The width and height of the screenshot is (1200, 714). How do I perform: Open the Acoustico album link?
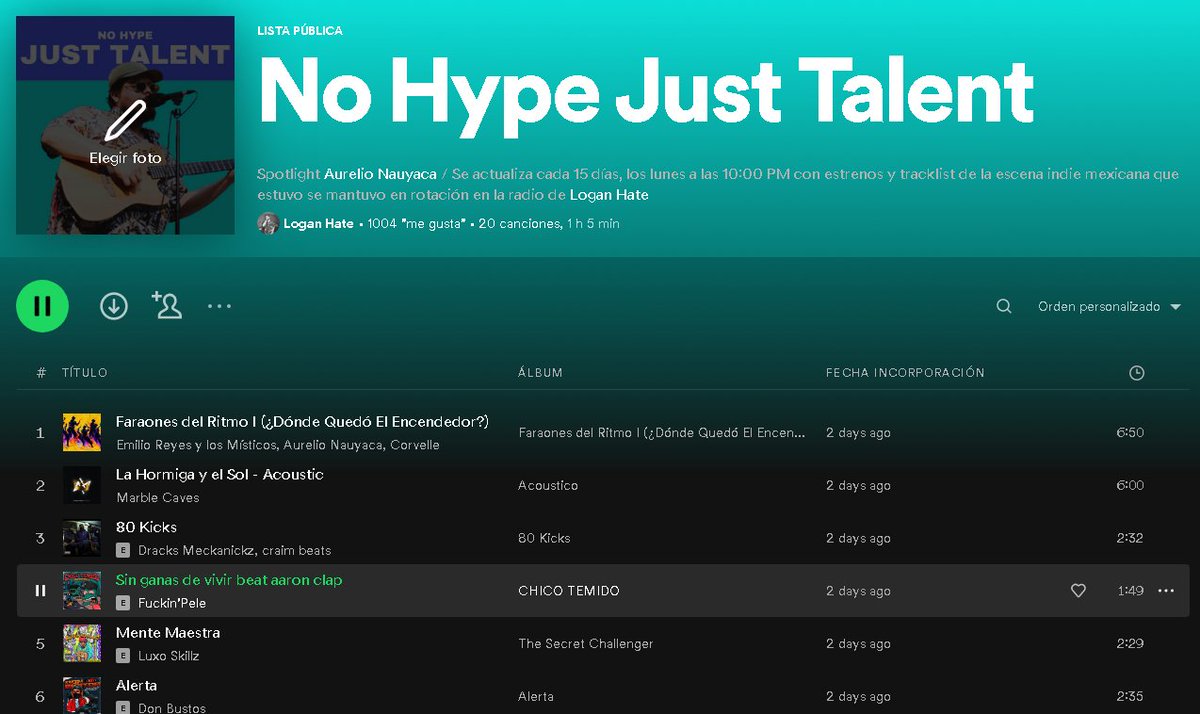(x=548, y=486)
